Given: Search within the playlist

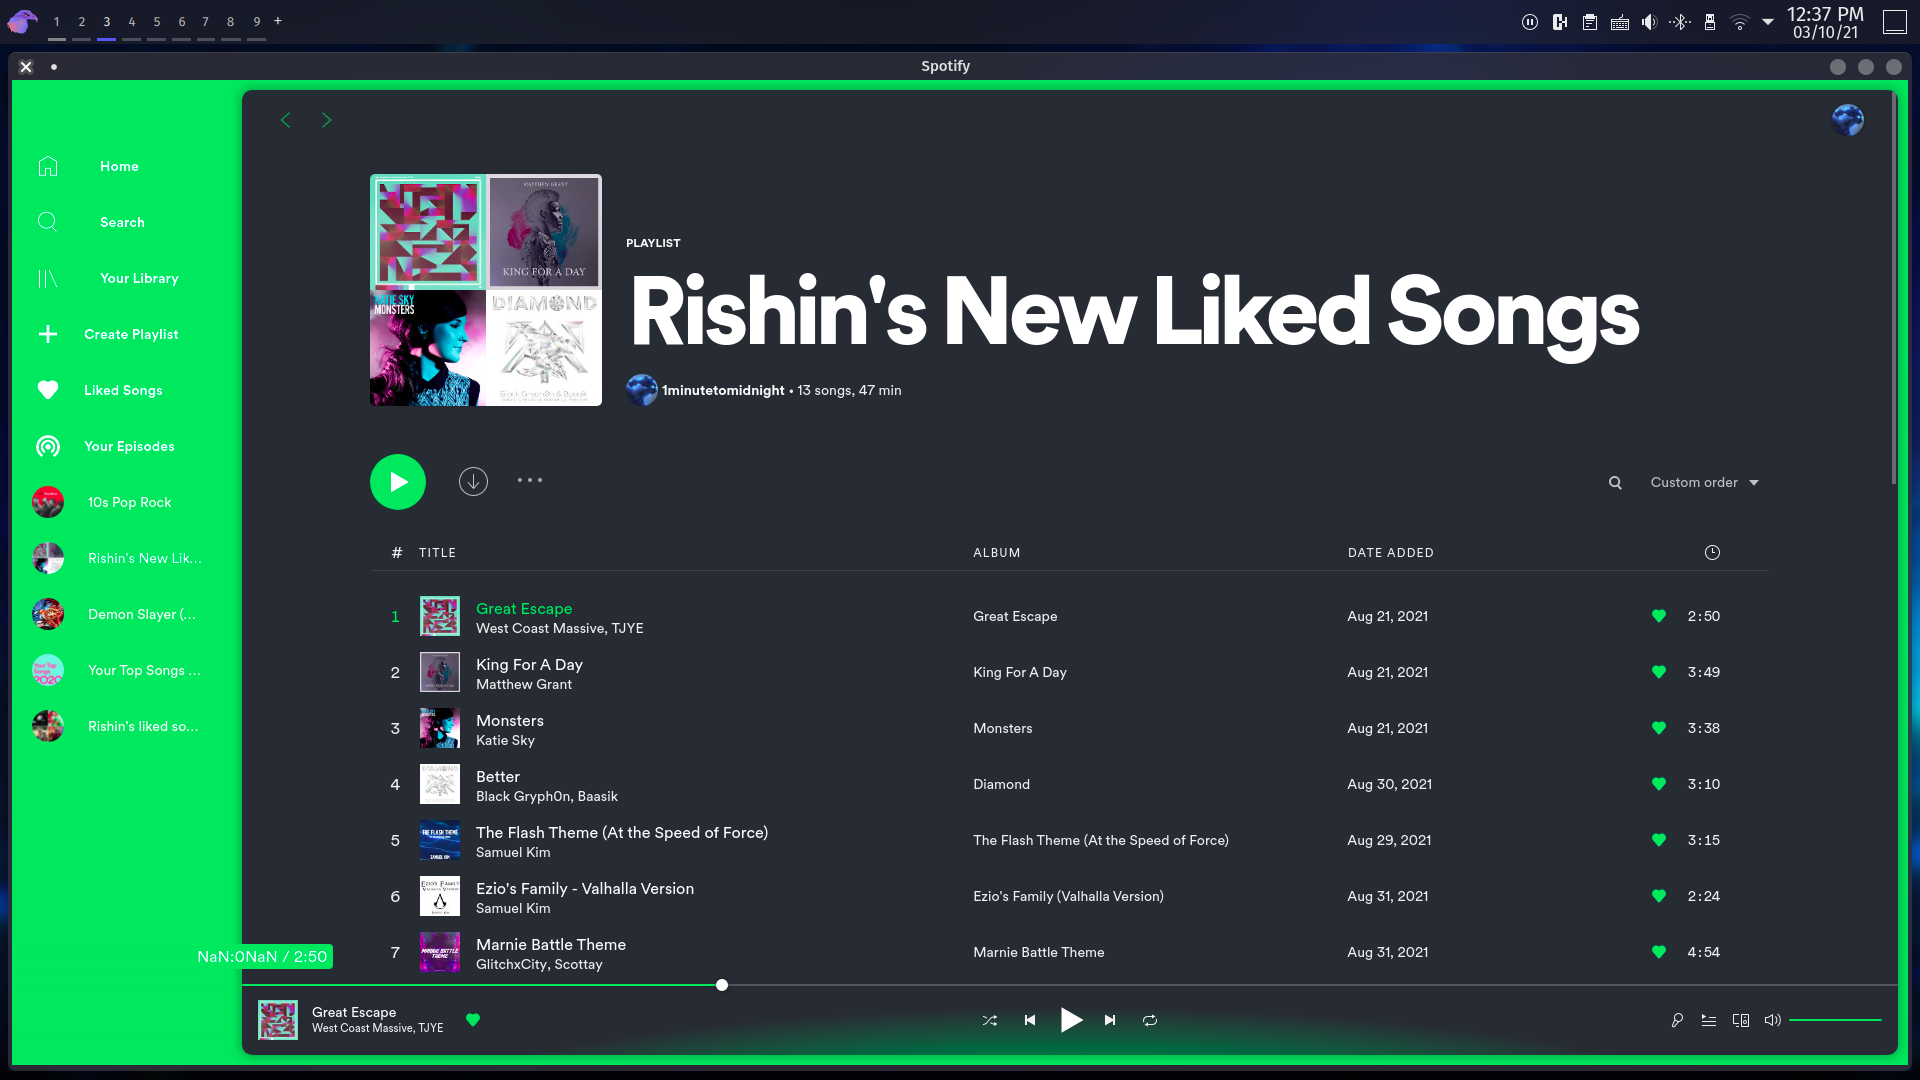Looking at the screenshot, I should pyautogui.click(x=1615, y=482).
